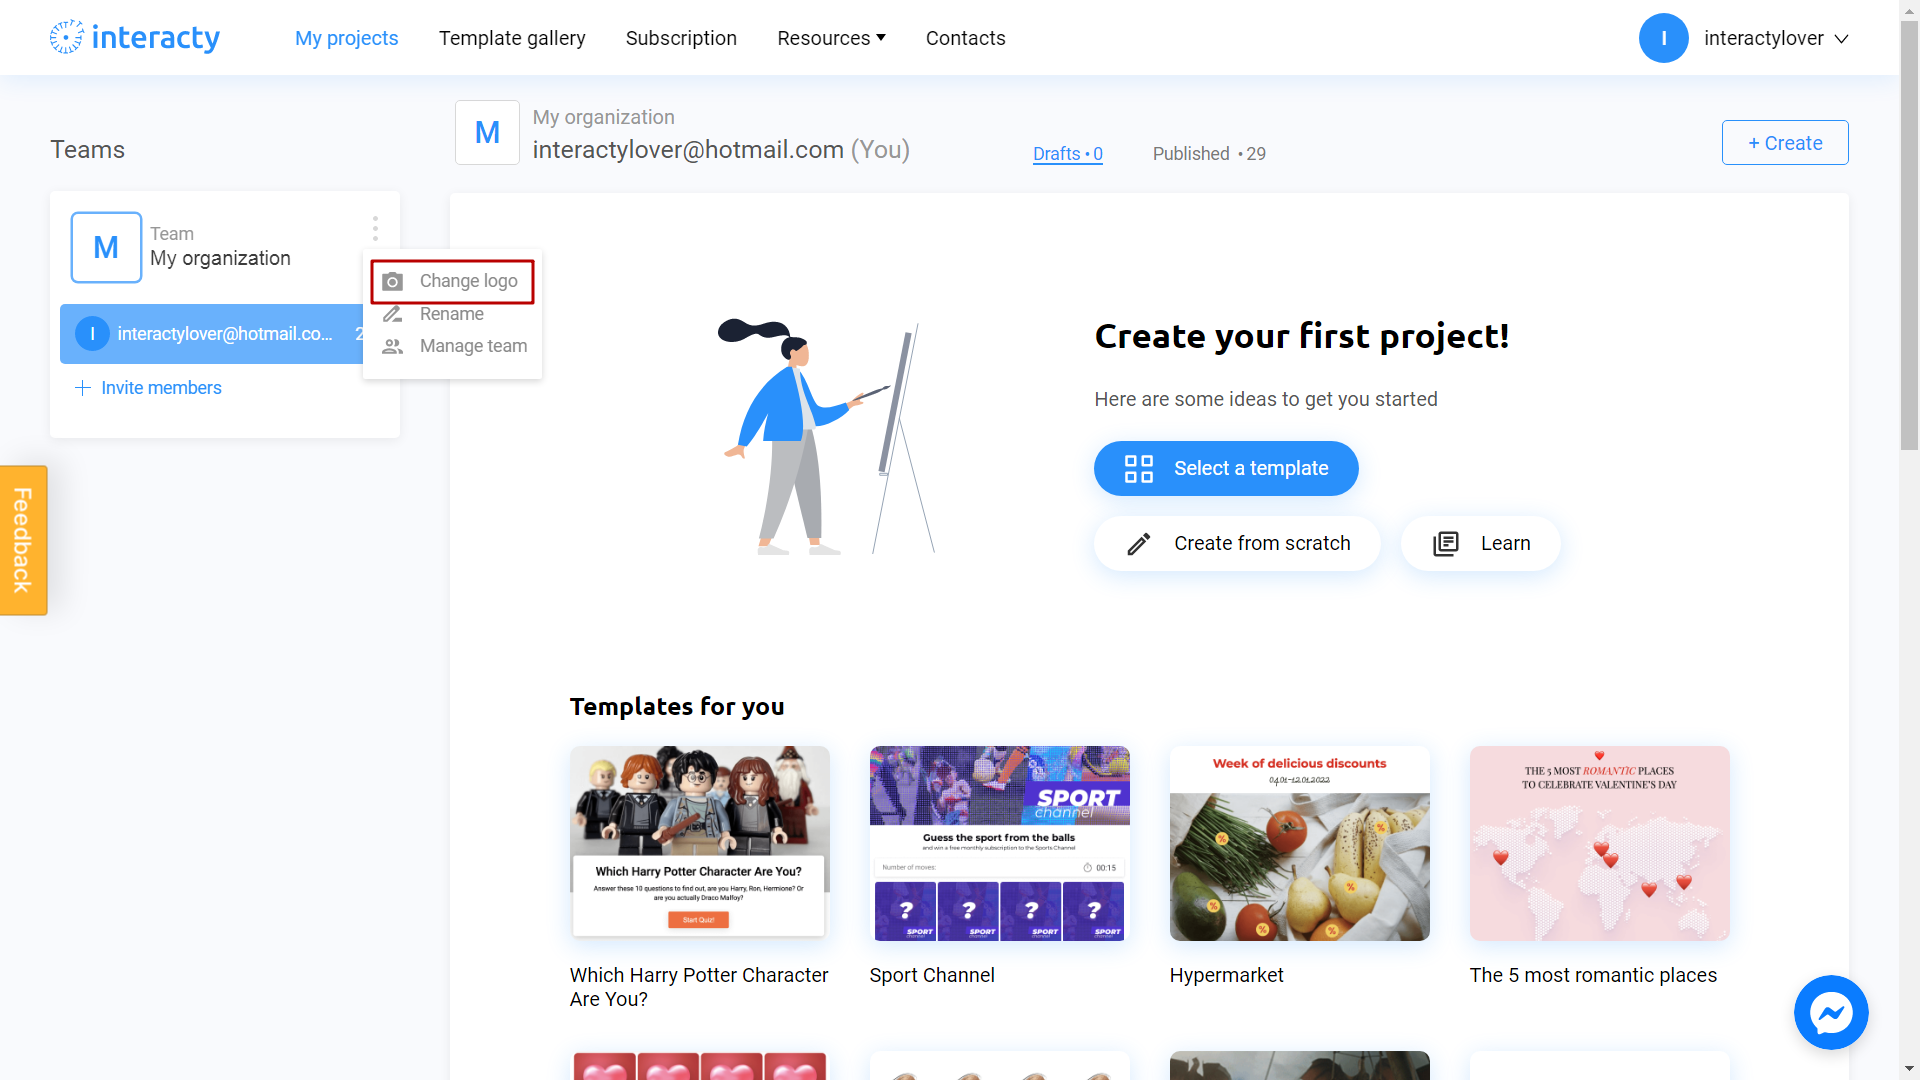Click the Manage team icon
The width and height of the screenshot is (1920, 1080).
coord(393,345)
